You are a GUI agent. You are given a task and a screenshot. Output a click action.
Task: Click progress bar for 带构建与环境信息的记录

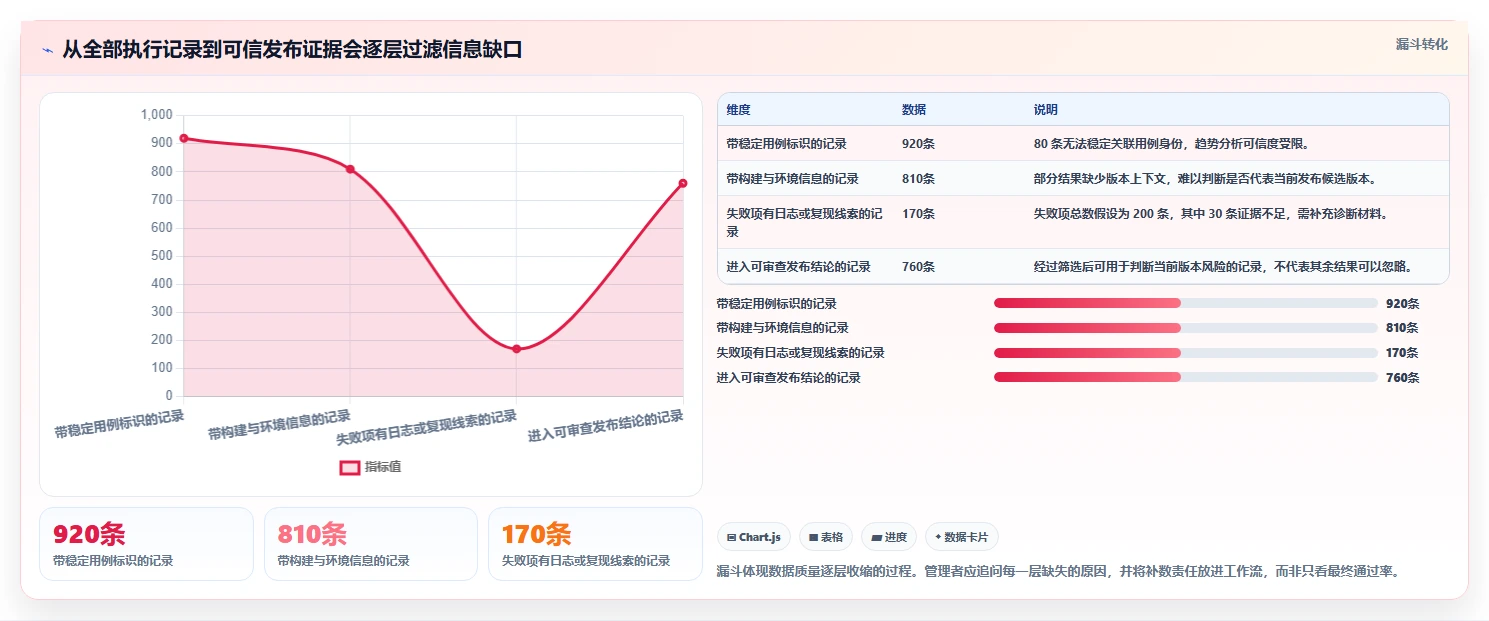coord(1186,328)
